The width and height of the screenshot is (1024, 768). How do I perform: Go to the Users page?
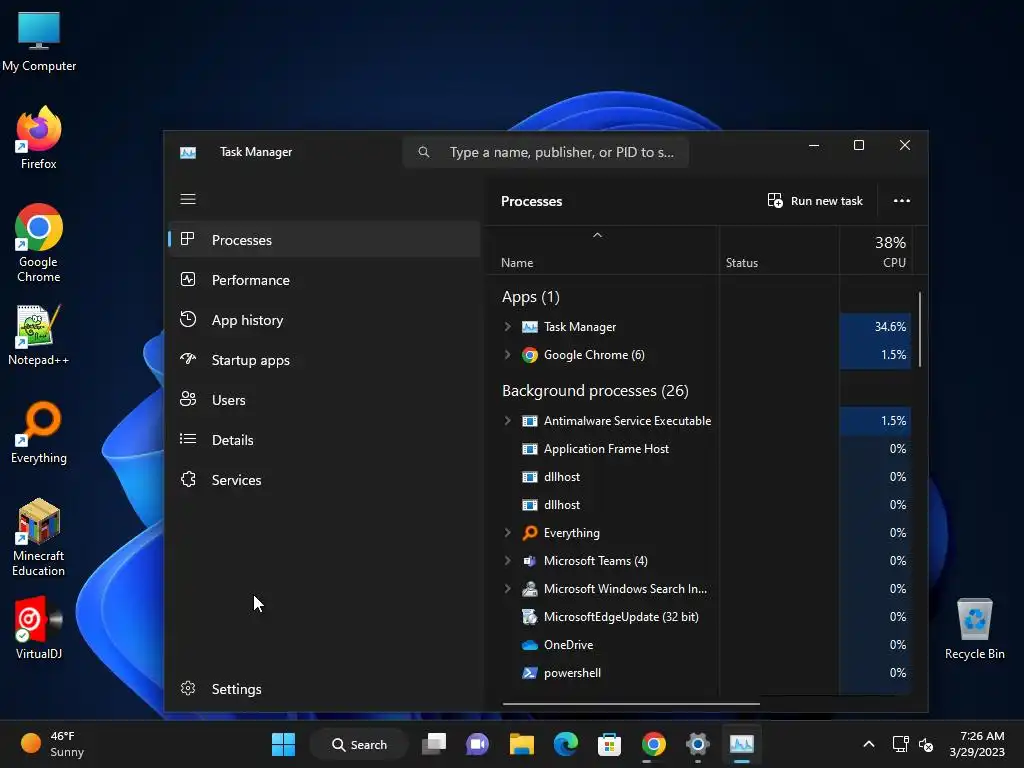[325, 400]
